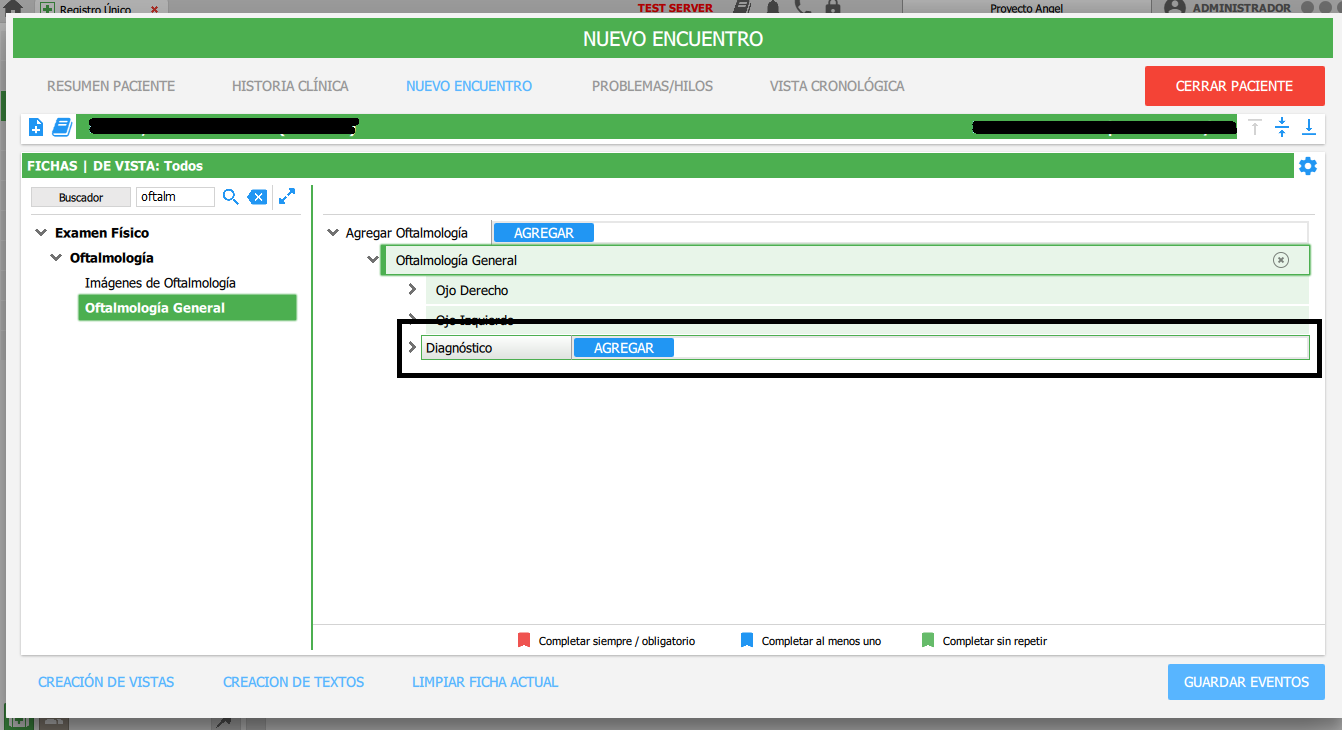Viewport: 1342px width, 730px height.
Task: Expand the Diagnóstico row
Action: pyautogui.click(x=411, y=348)
